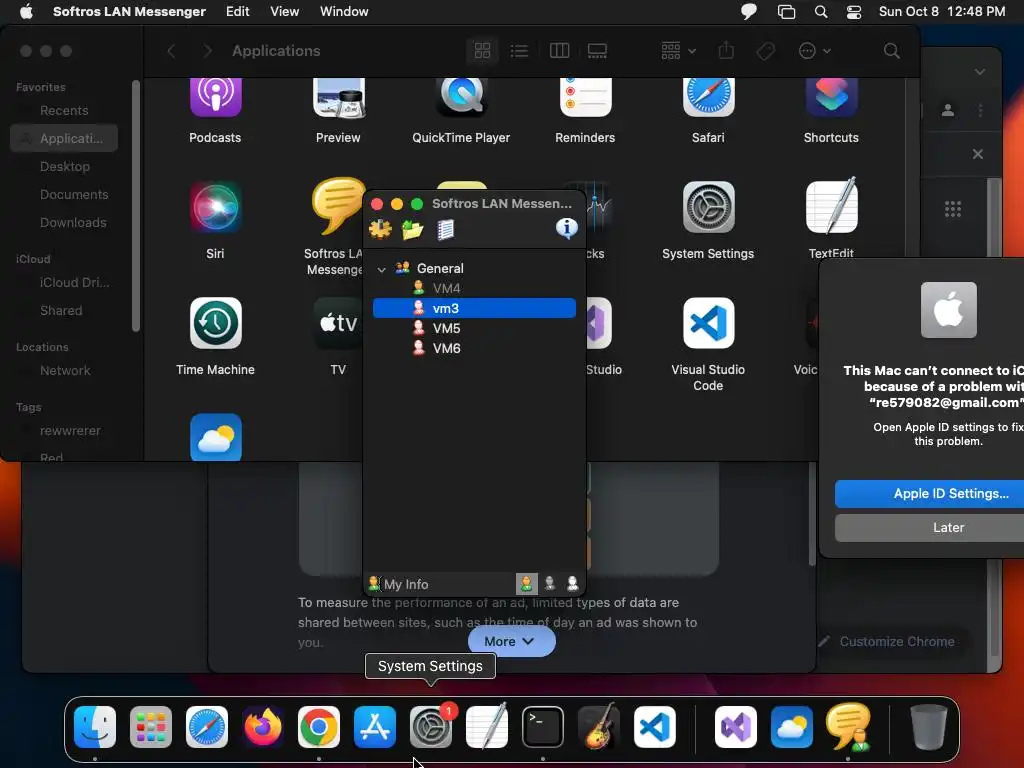Switch Finder to icon view
The width and height of the screenshot is (1024, 768).
(482, 51)
